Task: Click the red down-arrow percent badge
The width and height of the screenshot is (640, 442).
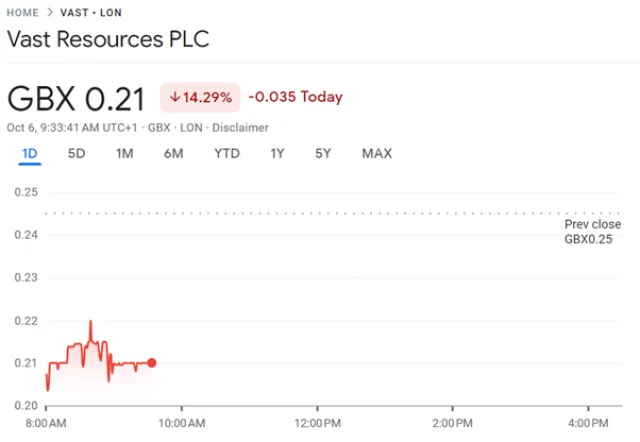Action: [x=200, y=98]
